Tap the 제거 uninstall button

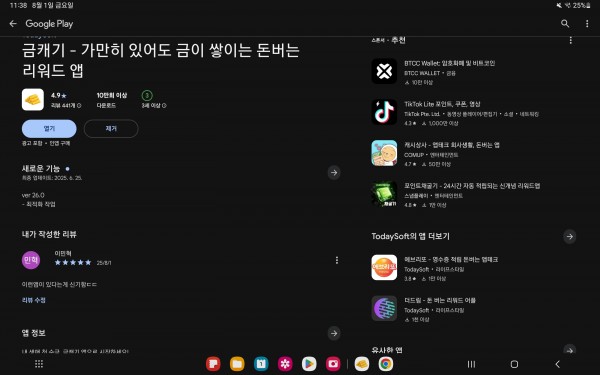[x=111, y=129]
